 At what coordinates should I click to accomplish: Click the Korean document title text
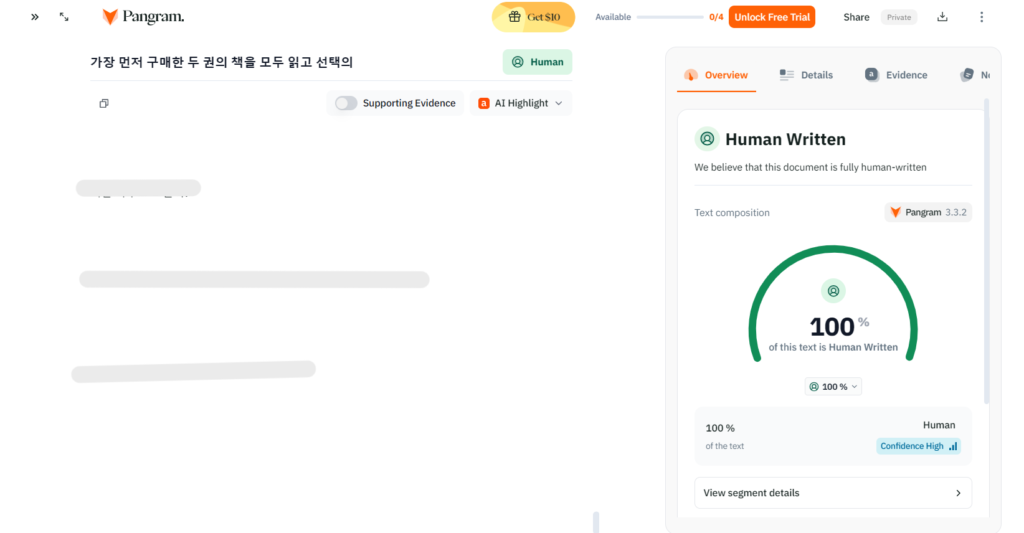click(x=221, y=62)
